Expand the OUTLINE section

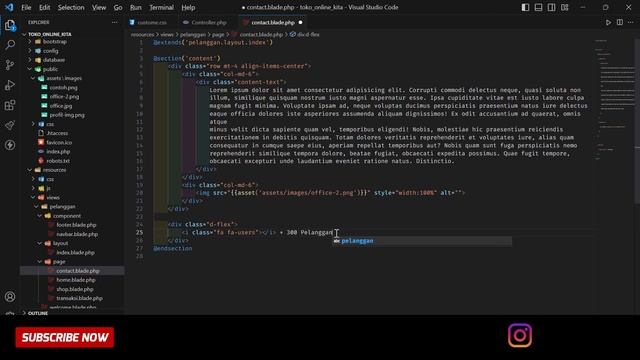click(x=38, y=313)
